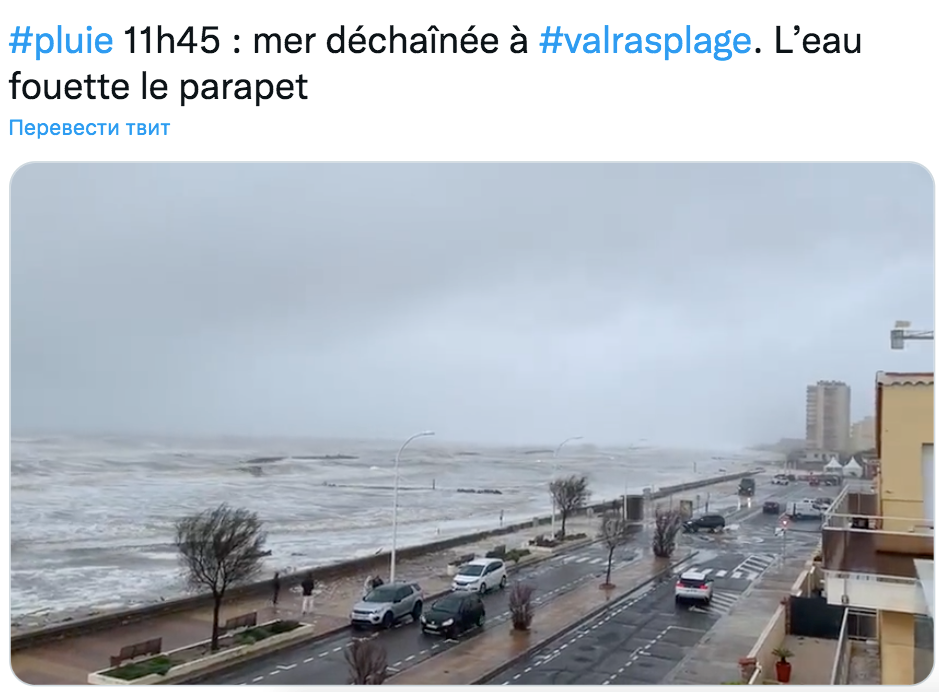Viewport: 939px width, 692px height.
Task: Click the white tents in the distance
Action: tap(842, 466)
